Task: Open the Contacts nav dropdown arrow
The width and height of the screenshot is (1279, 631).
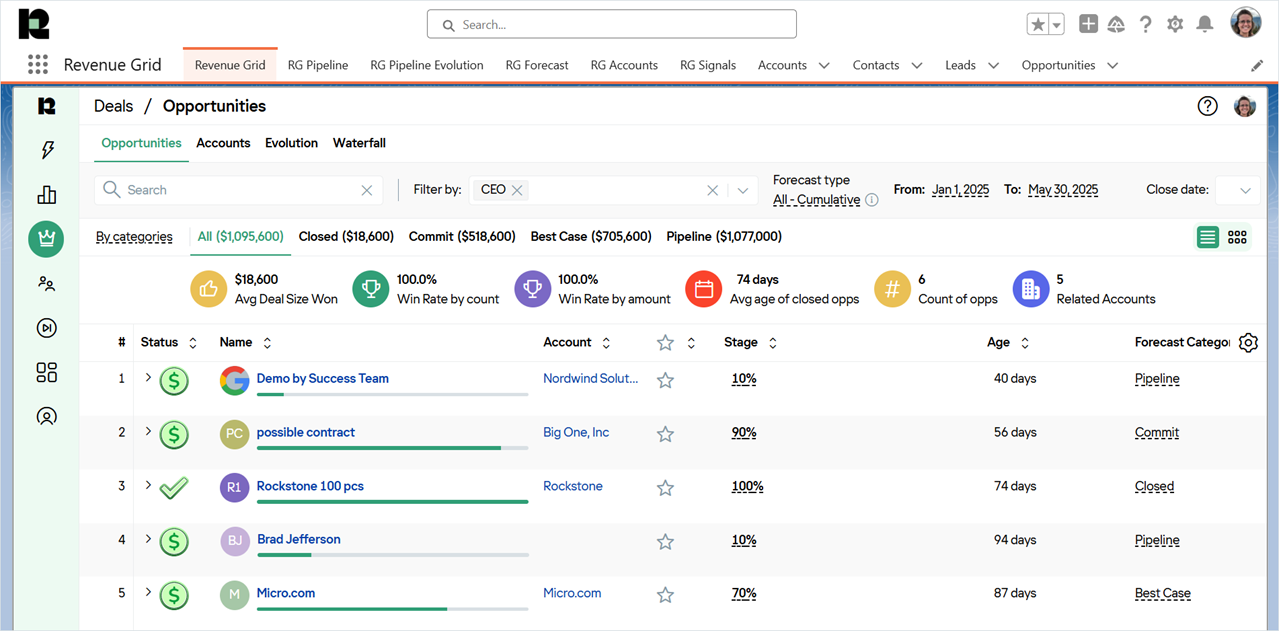Action: coord(916,65)
